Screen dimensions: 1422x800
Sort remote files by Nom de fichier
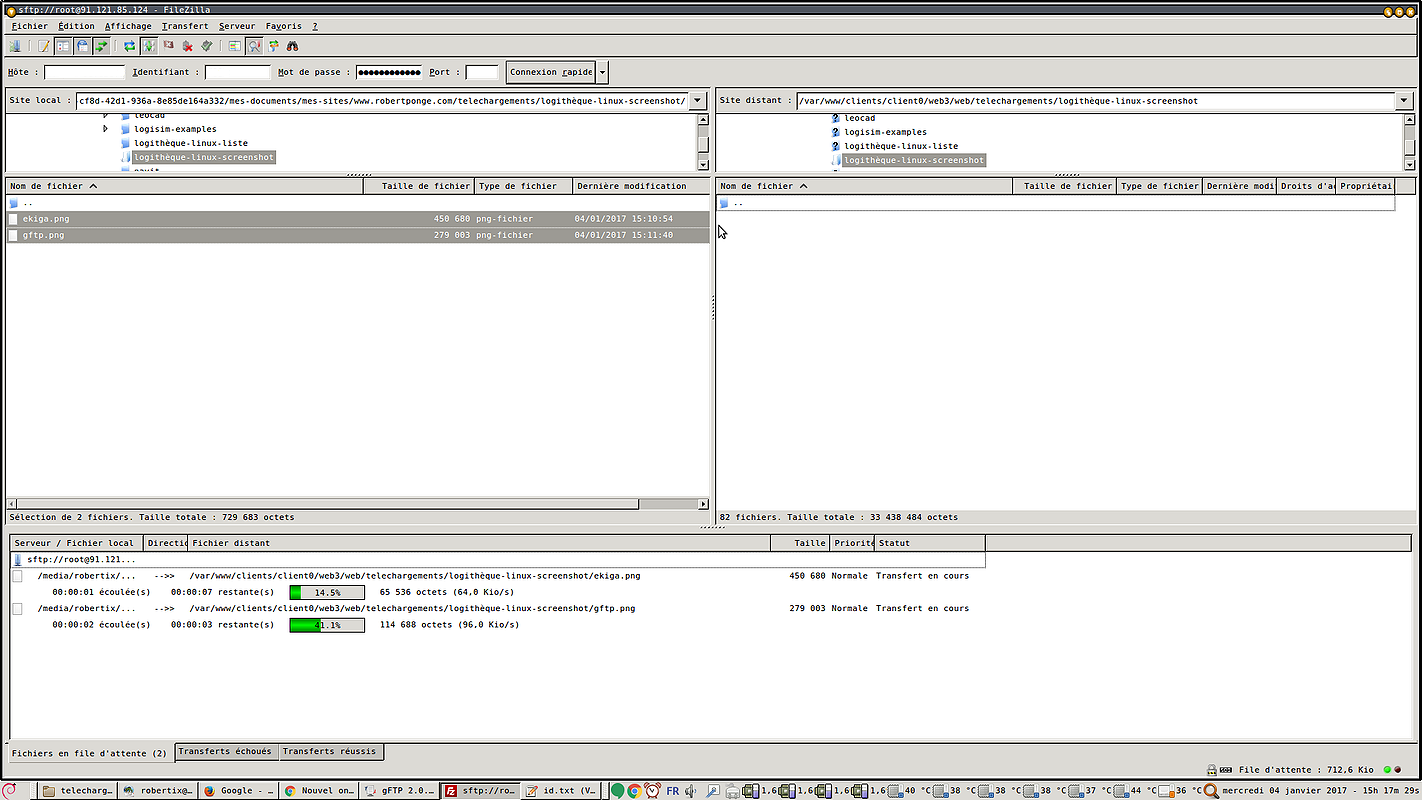point(865,186)
